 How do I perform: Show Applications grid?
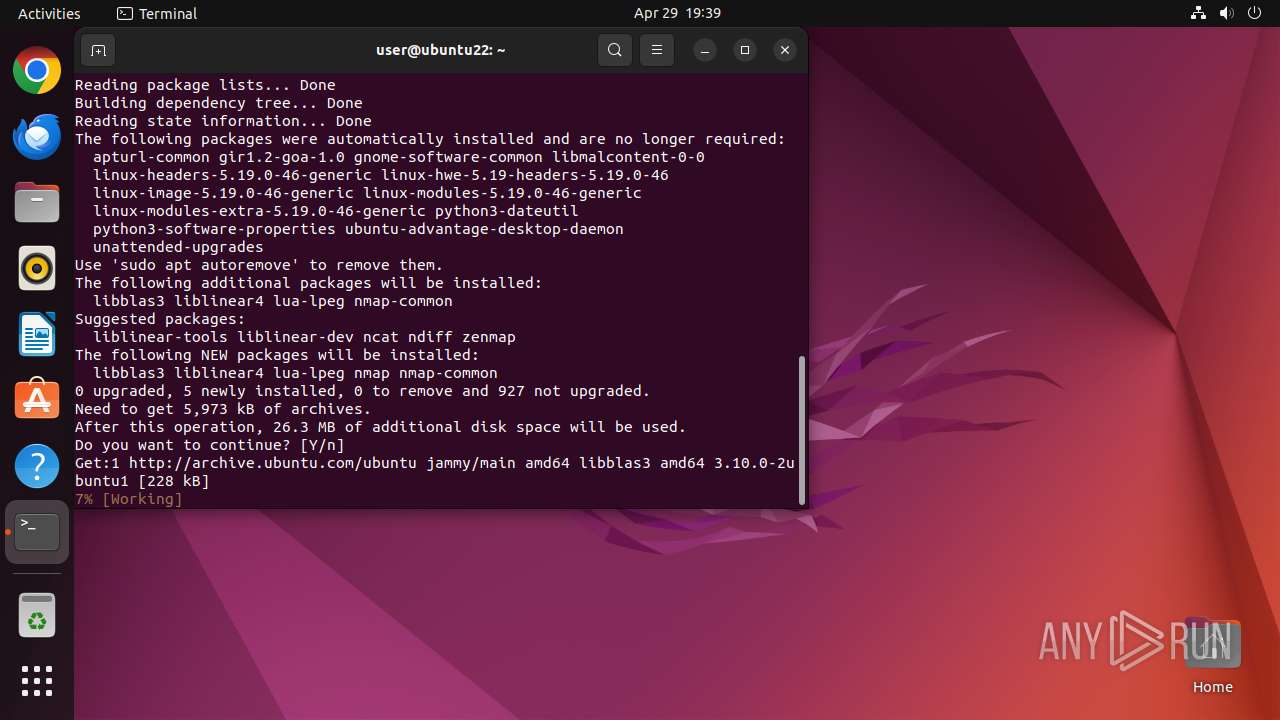[37, 681]
